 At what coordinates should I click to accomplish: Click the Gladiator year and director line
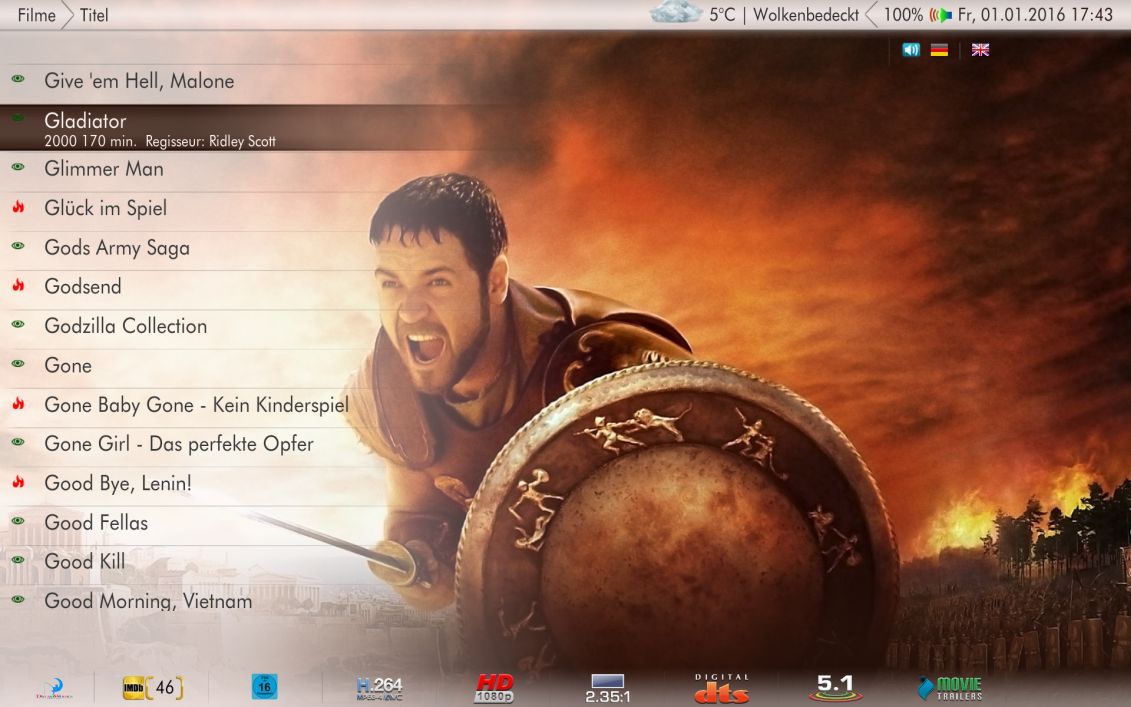click(x=160, y=141)
